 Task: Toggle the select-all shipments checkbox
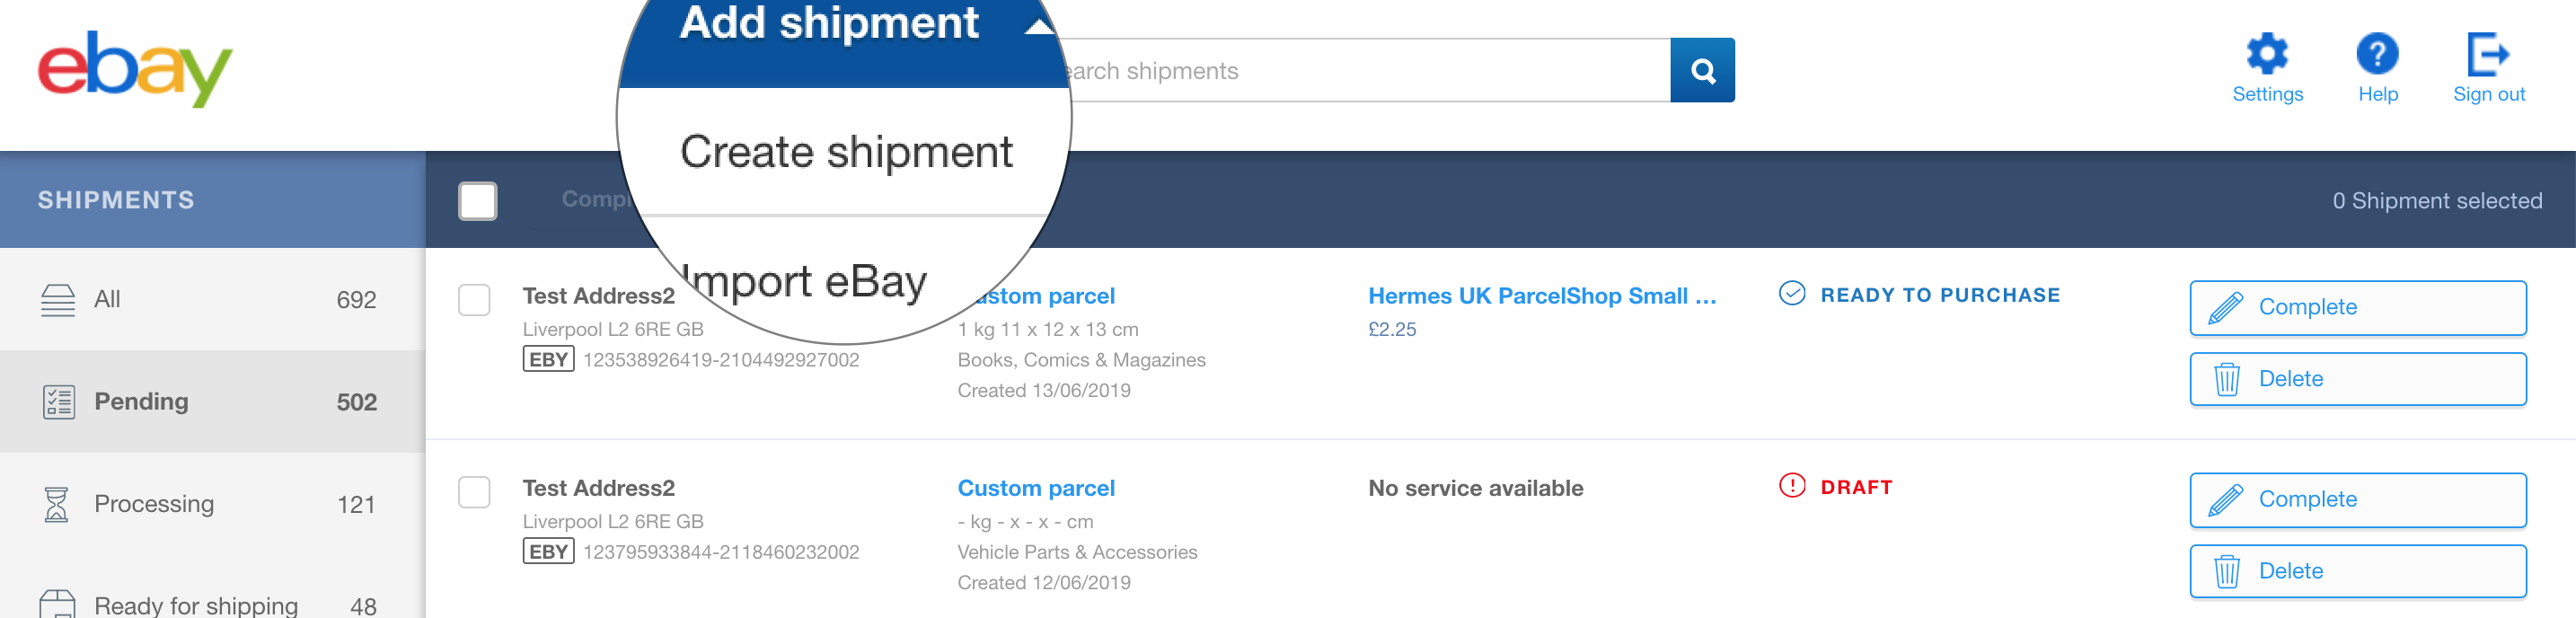pos(477,201)
